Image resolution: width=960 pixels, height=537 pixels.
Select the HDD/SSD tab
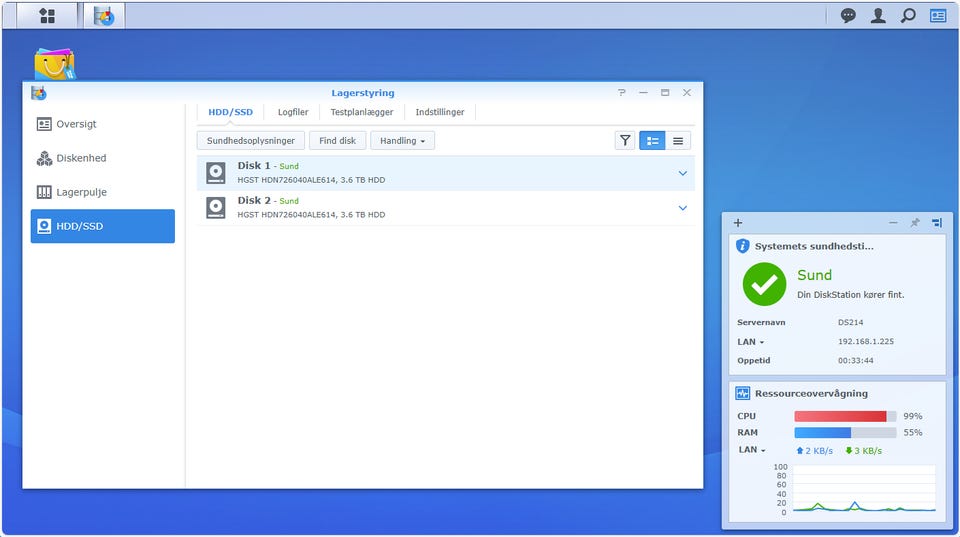click(x=230, y=112)
